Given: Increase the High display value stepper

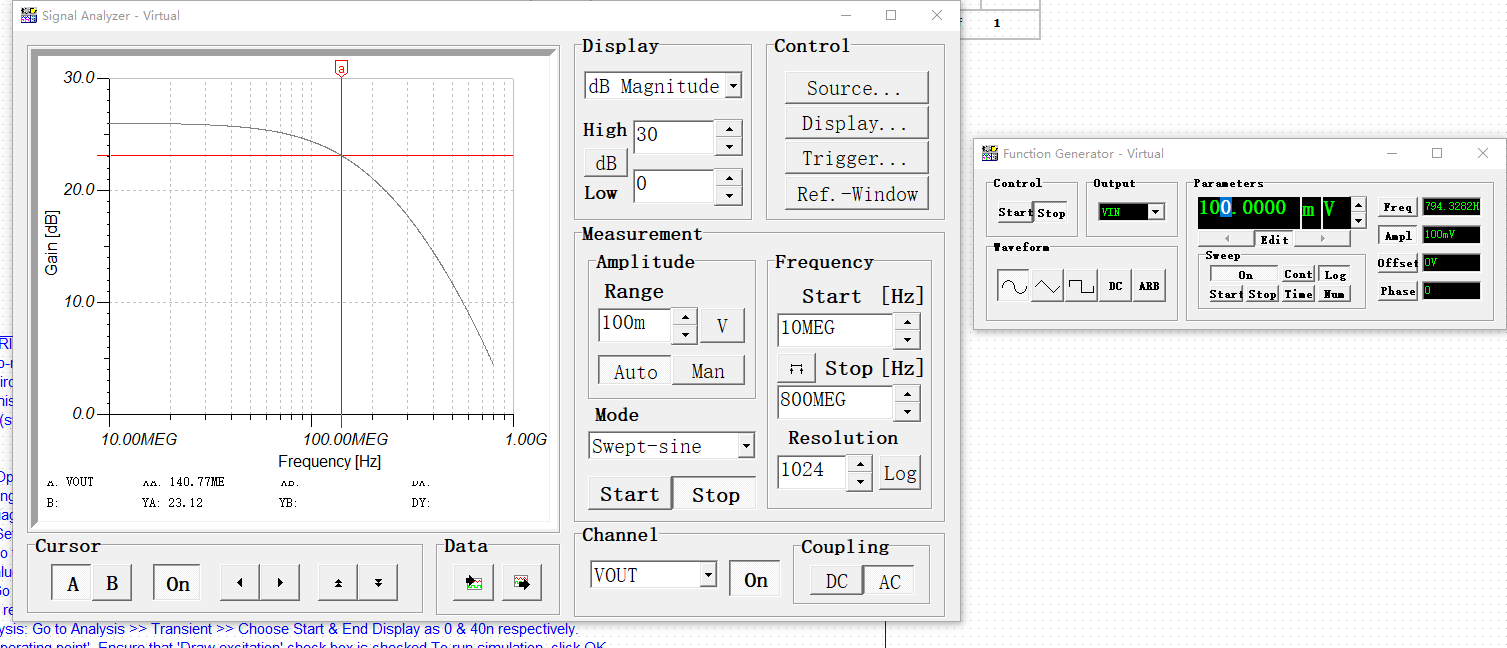Looking at the screenshot, I should pyautogui.click(x=730, y=129).
